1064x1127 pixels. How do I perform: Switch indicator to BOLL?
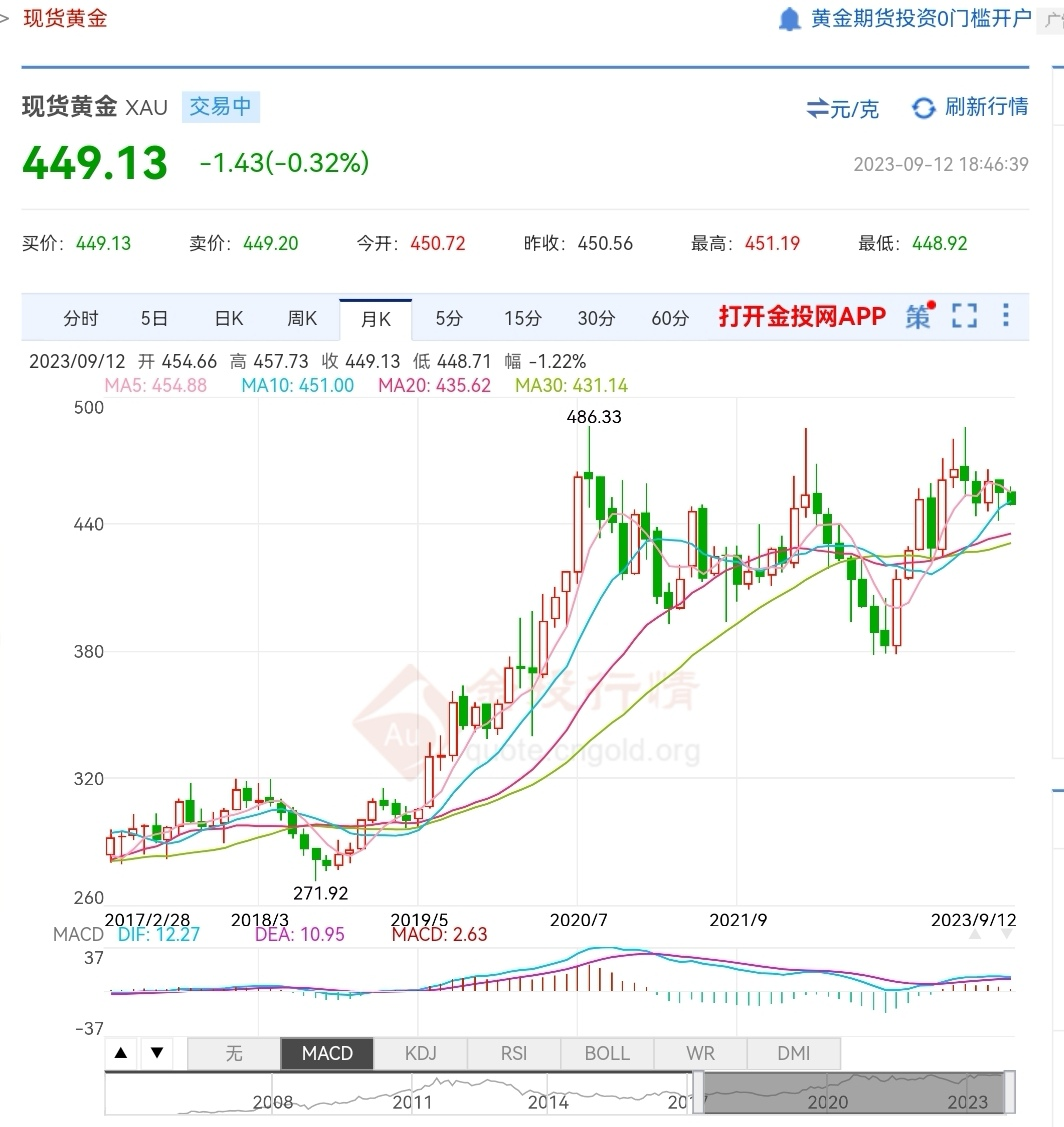(x=607, y=1053)
